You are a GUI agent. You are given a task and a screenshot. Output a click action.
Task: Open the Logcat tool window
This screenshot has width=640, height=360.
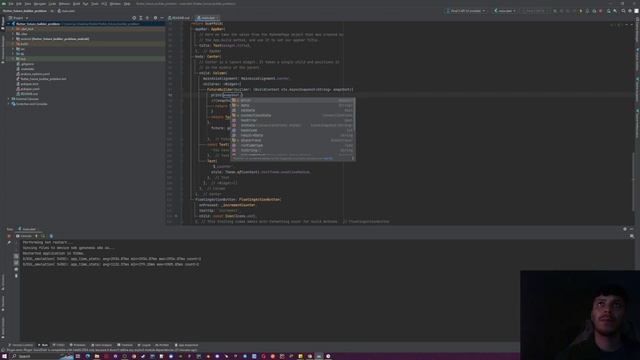[144, 345]
